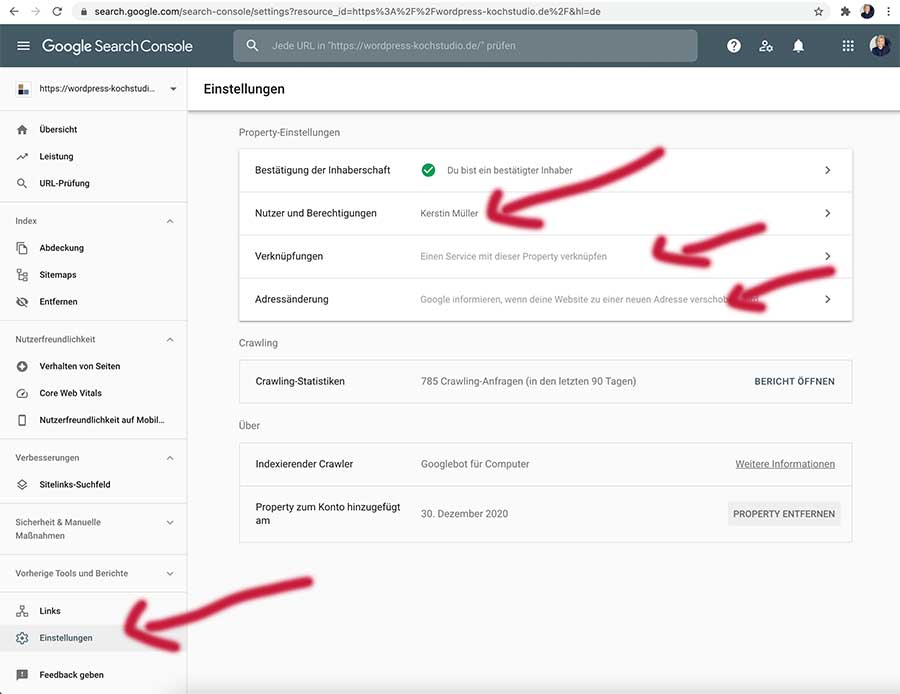Expand the Vorherige Tools und Berichte section
The width and height of the screenshot is (900, 694).
tap(169, 573)
